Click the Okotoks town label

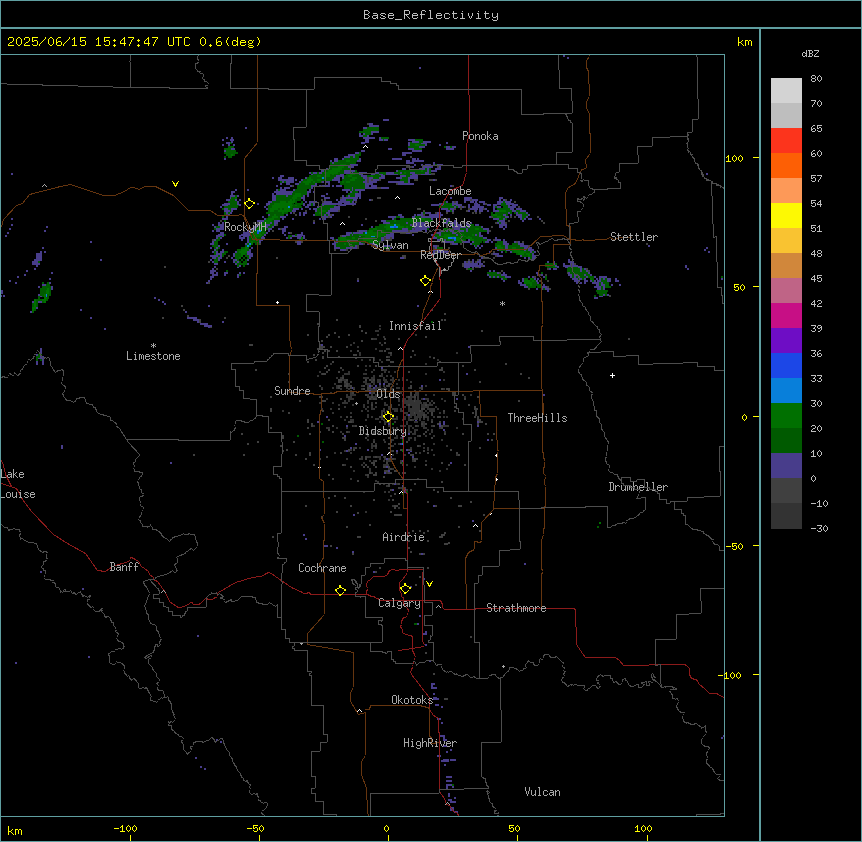pos(412,700)
